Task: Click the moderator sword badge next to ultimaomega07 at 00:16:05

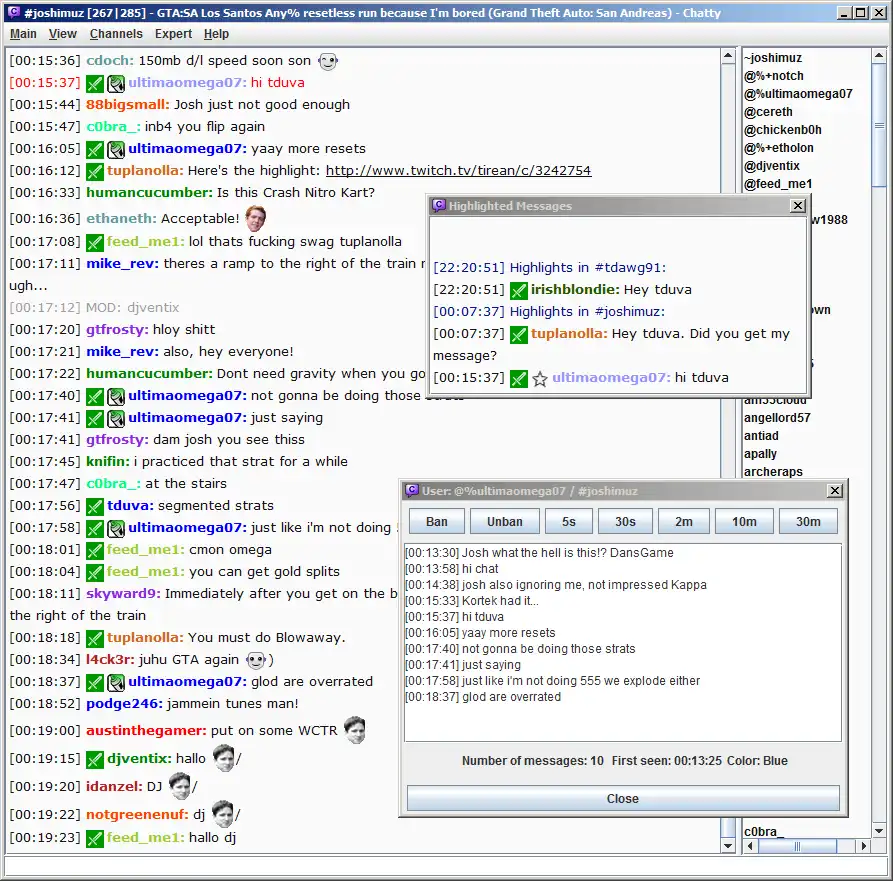Action: coord(116,150)
